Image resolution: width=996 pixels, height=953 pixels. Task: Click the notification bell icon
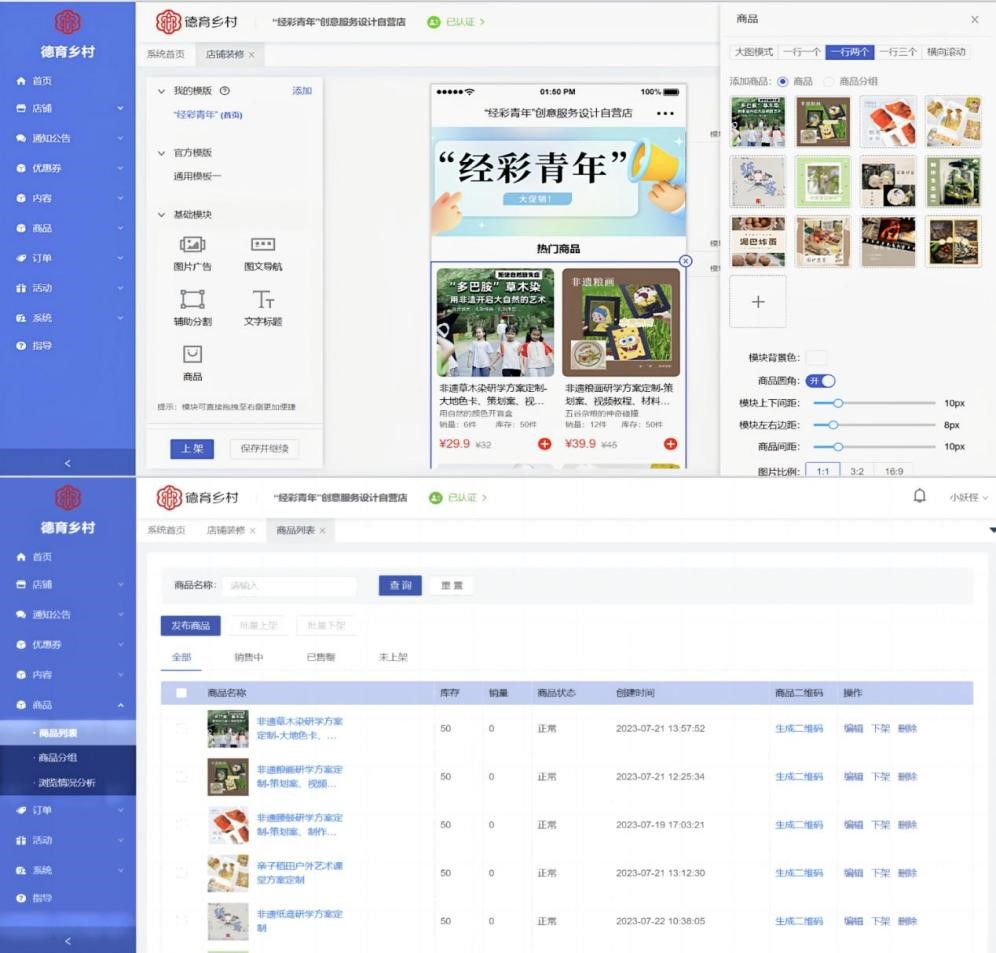919,497
